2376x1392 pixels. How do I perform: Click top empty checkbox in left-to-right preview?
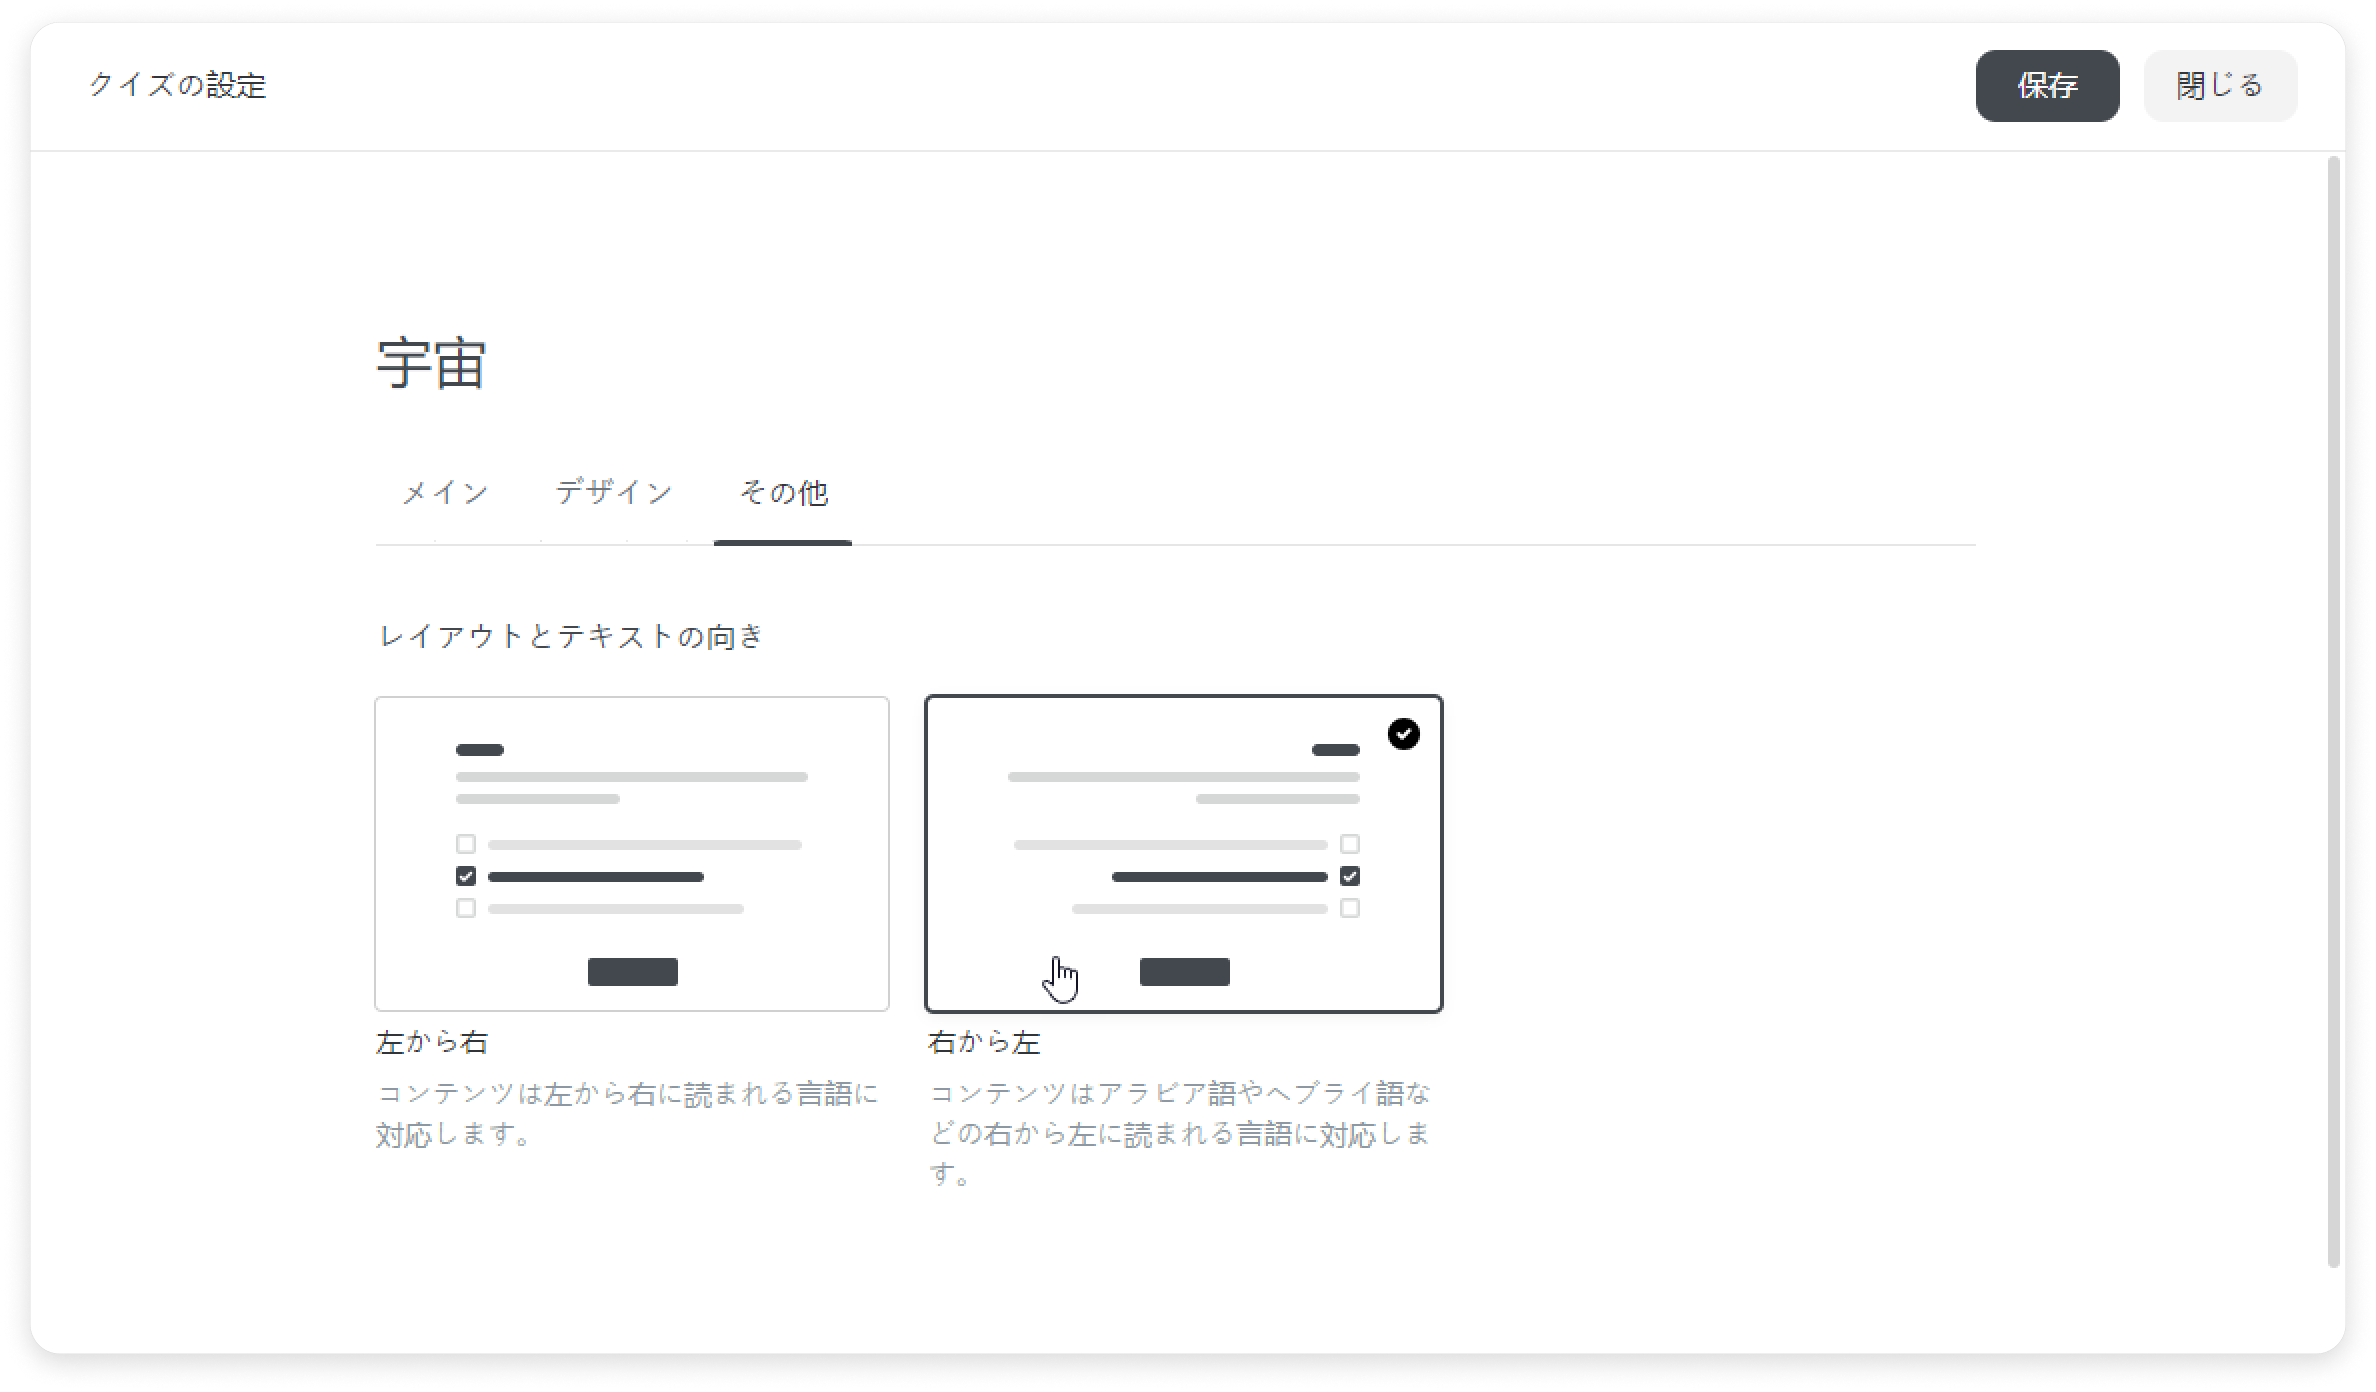466,844
